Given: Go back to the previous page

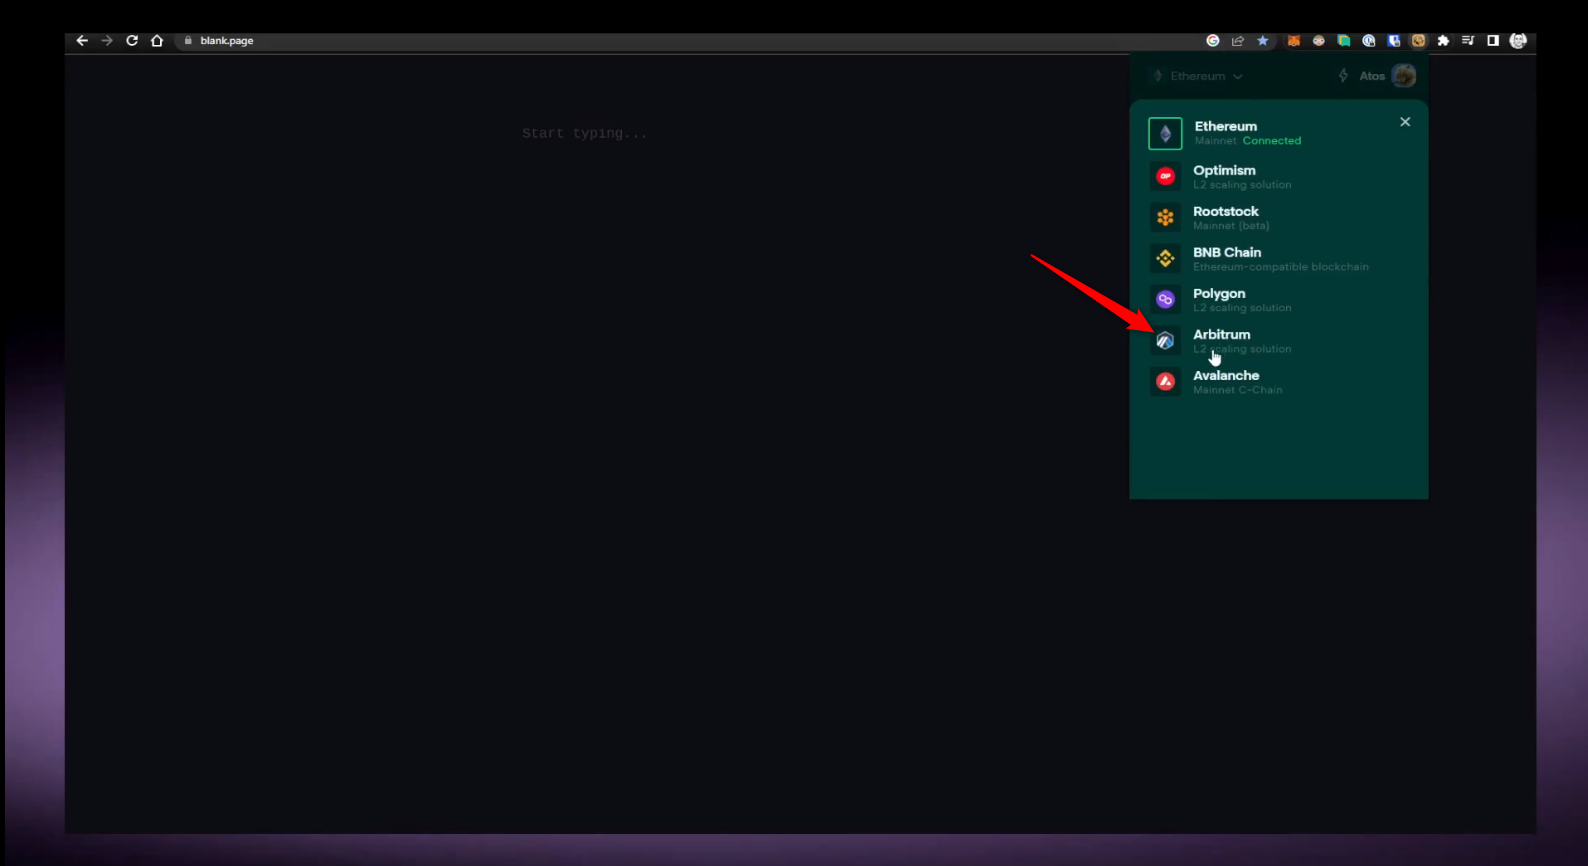Looking at the screenshot, I should [82, 41].
